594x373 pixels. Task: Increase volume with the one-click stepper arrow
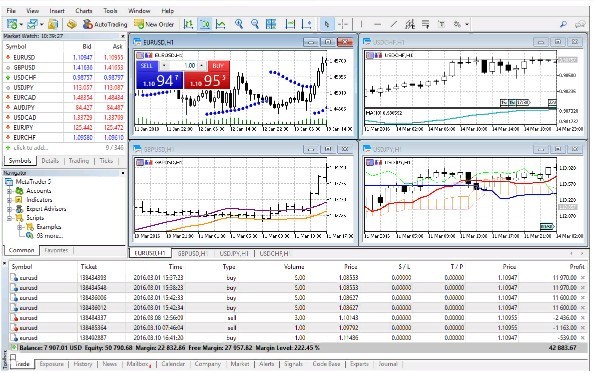point(202,66)
